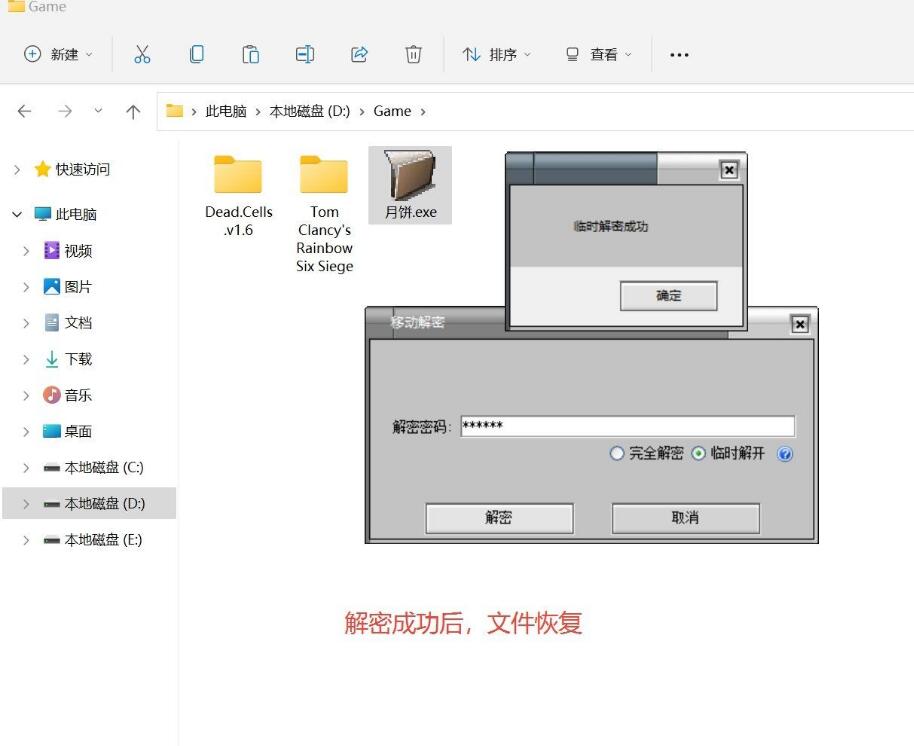Click the Rename icon in toolbar

tap(305, 55)
